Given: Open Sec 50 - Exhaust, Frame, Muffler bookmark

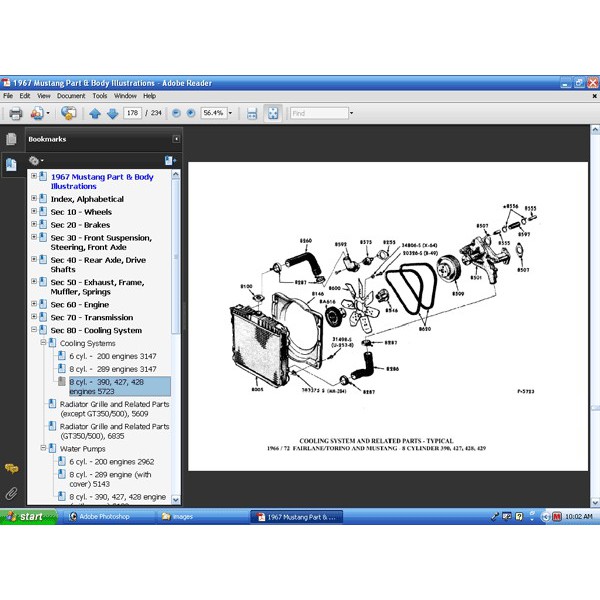Looking at the screenshot, I should coord(97,287).
